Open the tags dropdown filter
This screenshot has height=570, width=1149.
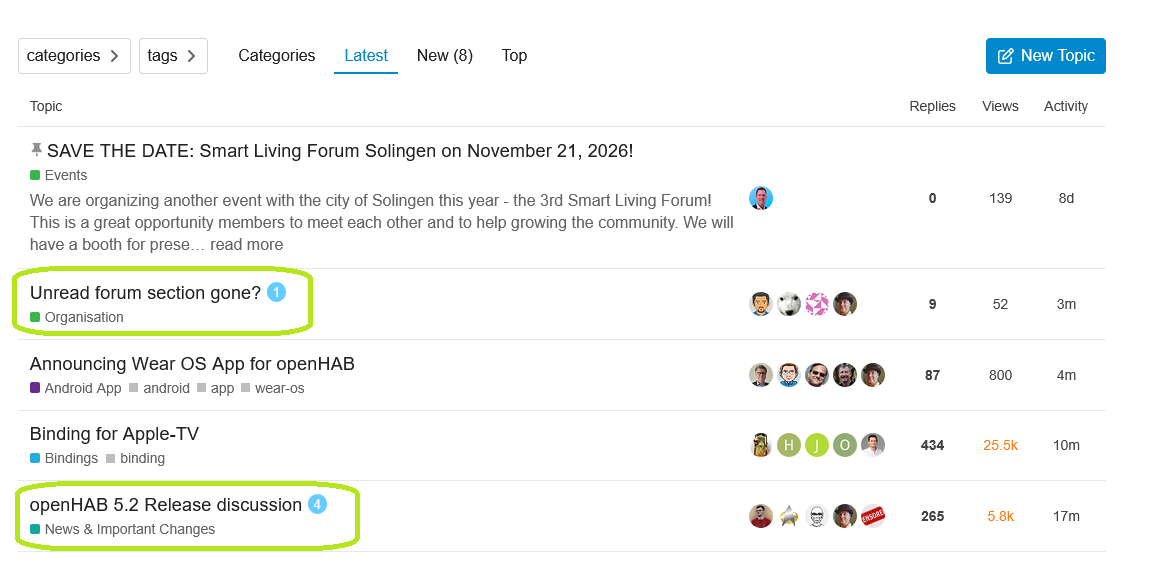coord(173,56)
